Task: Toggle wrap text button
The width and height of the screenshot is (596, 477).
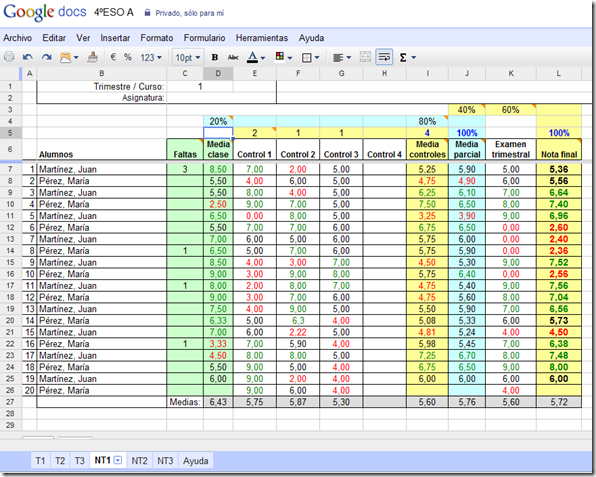Action: click(384, 57)
